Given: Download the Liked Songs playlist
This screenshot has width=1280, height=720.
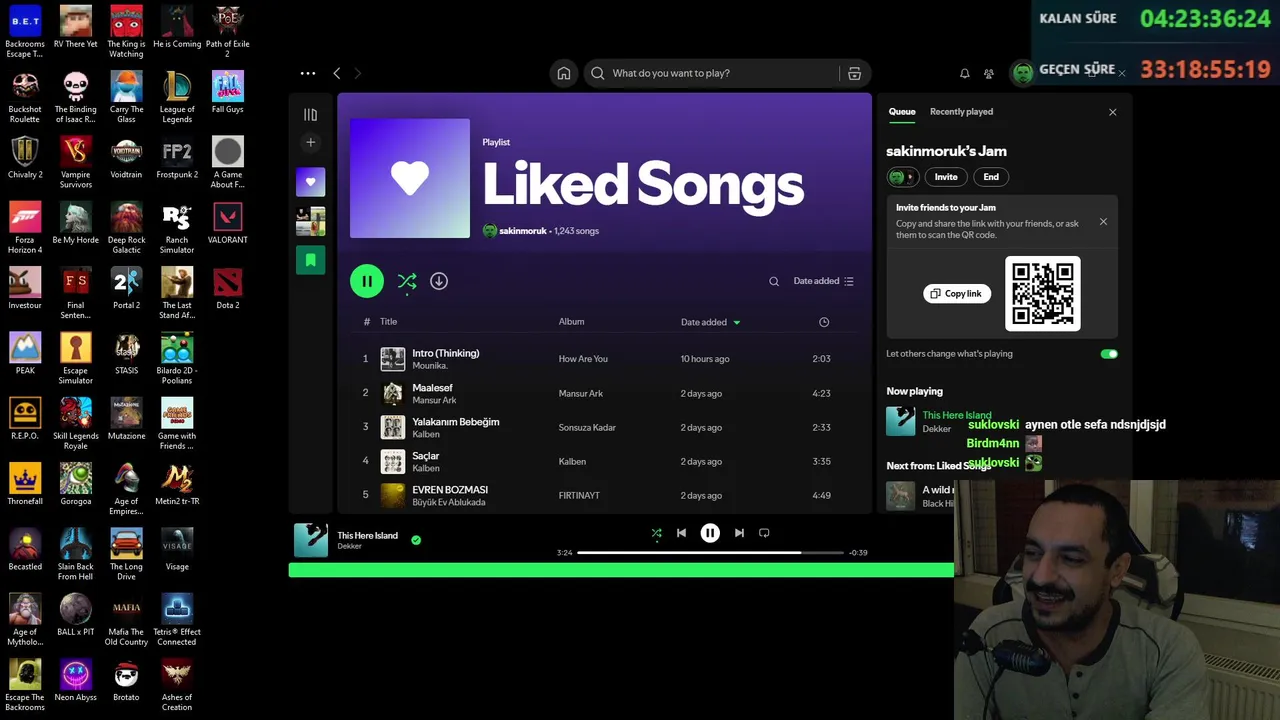Looking at the screenshot, I should (x=439, y=281).
